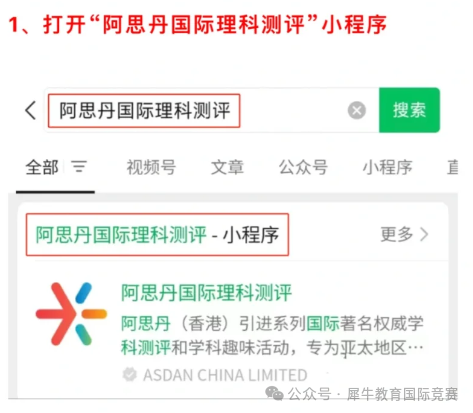Focus the search field containing 阿思丹国际理科测评

(211, 110)
